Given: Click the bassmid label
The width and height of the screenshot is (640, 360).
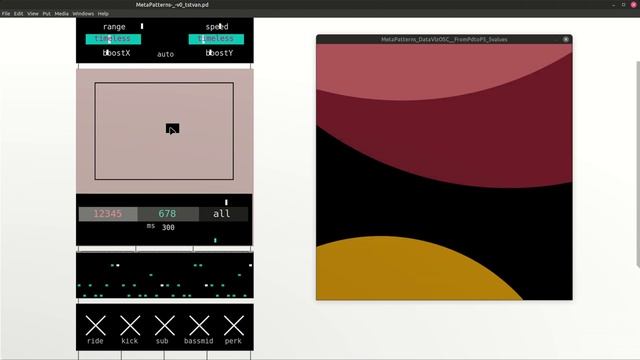Looking at the screenshot, I should coord(199,341).
